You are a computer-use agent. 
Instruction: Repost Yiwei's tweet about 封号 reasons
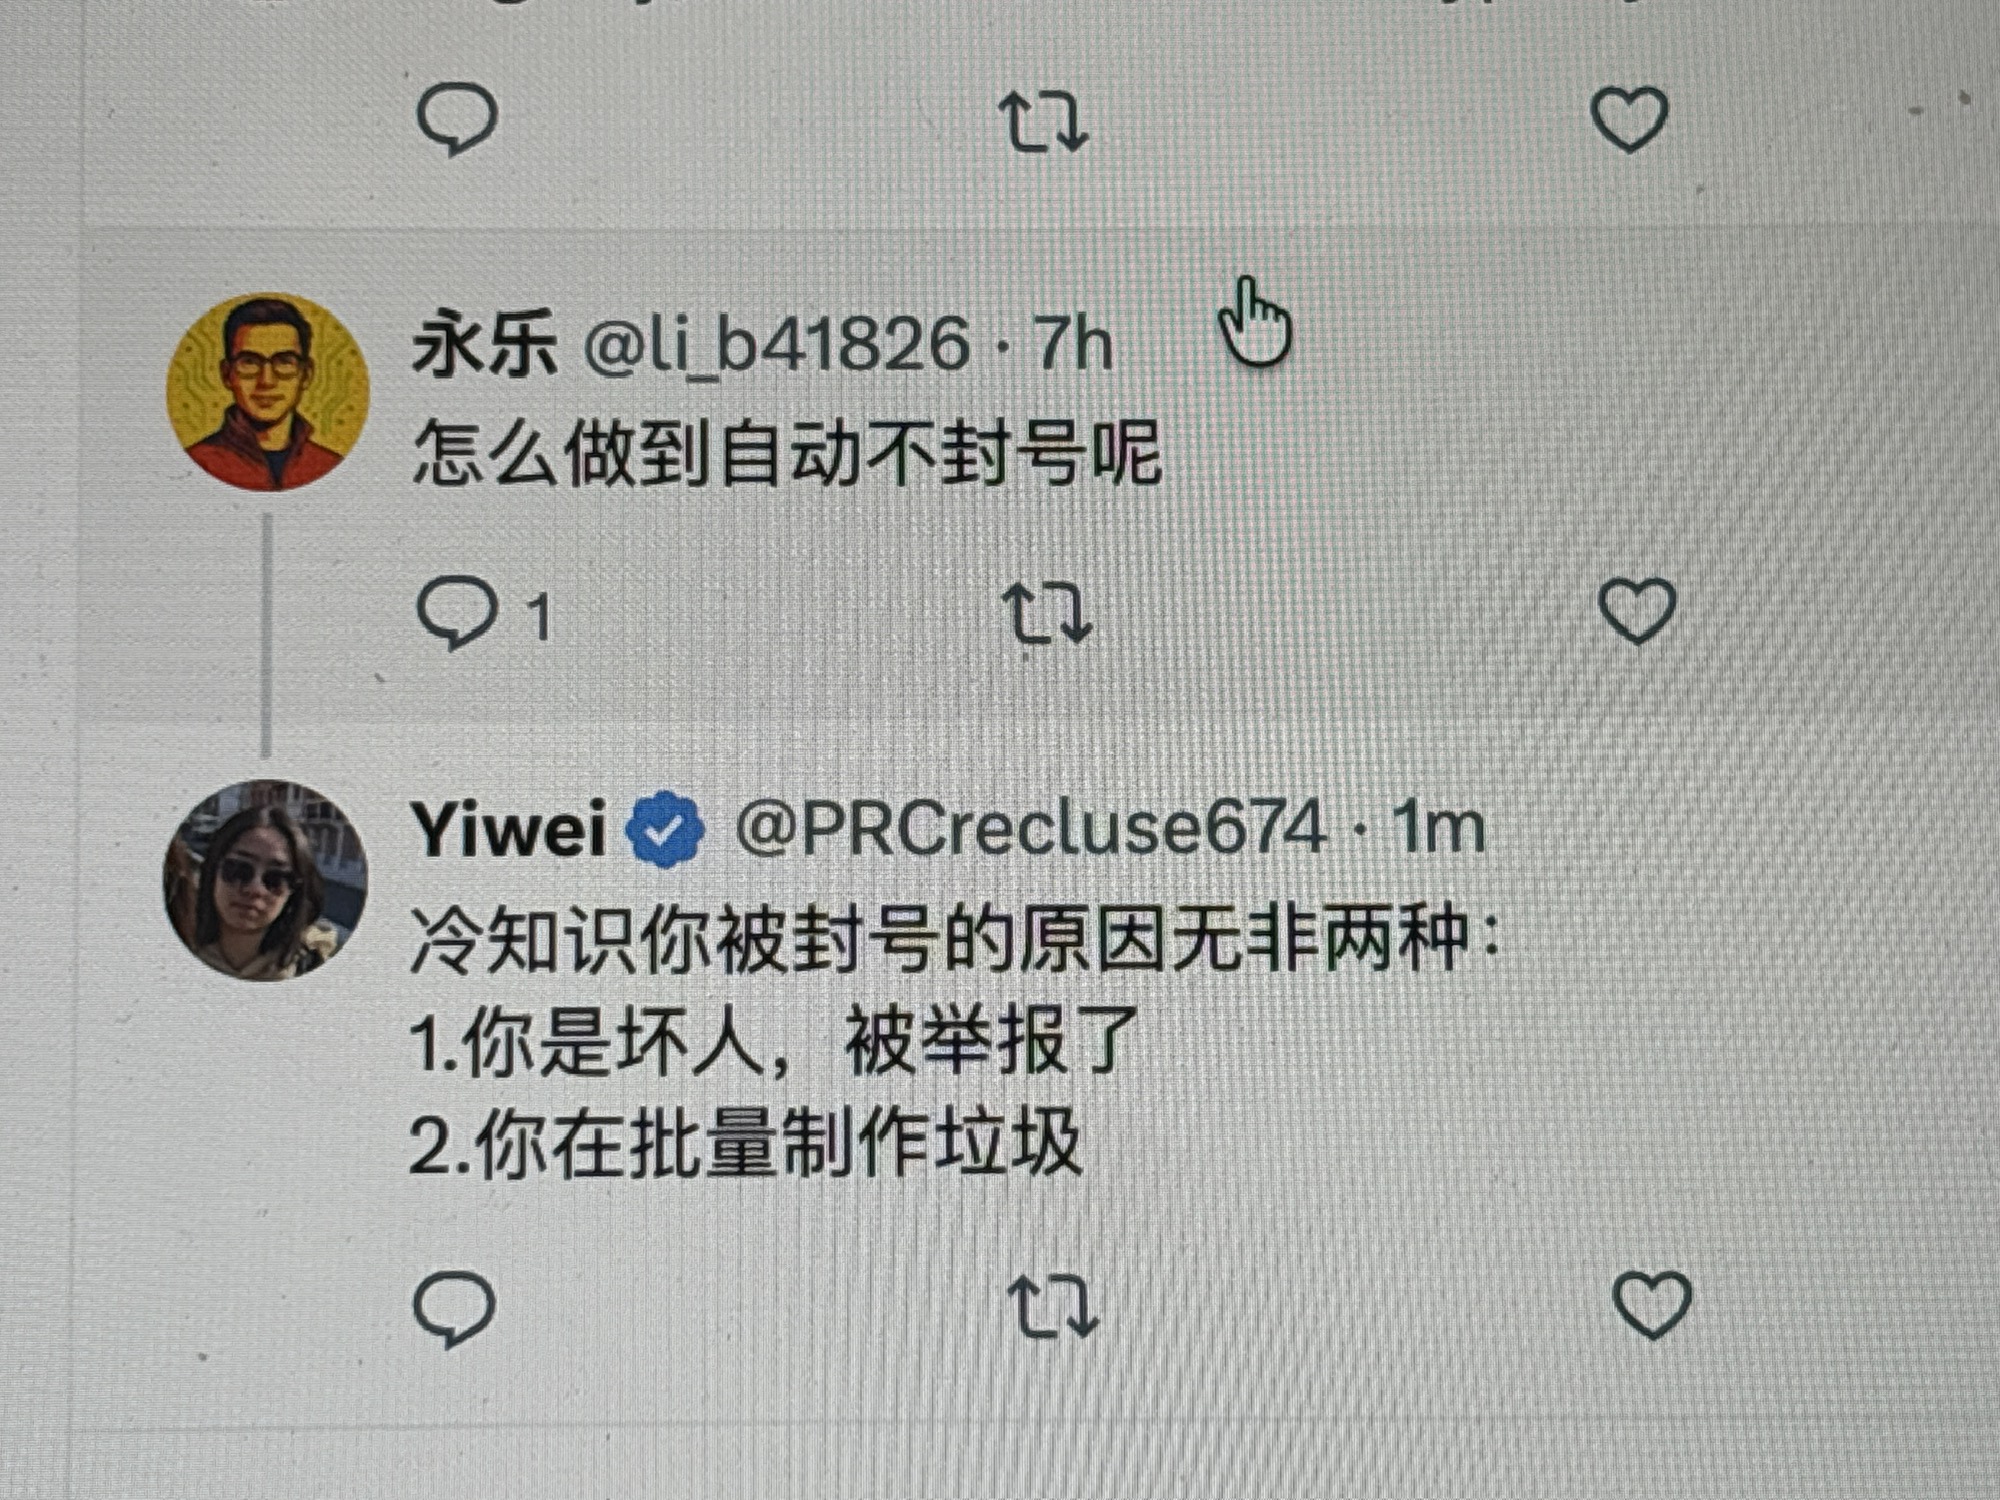(x=1053, y=1306)
